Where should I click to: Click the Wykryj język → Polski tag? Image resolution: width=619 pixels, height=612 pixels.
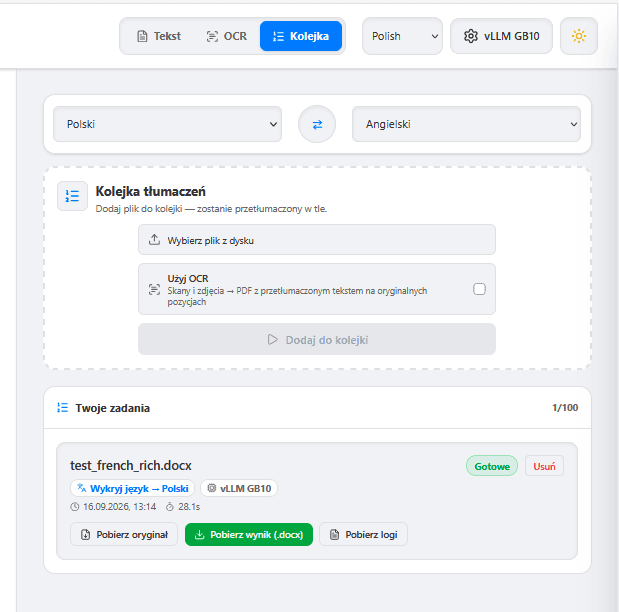point(133,488)
